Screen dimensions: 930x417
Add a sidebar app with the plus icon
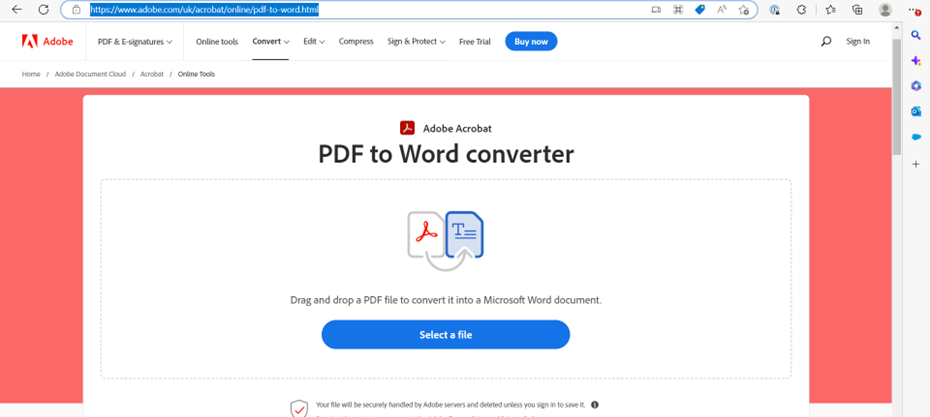[916, 164]
